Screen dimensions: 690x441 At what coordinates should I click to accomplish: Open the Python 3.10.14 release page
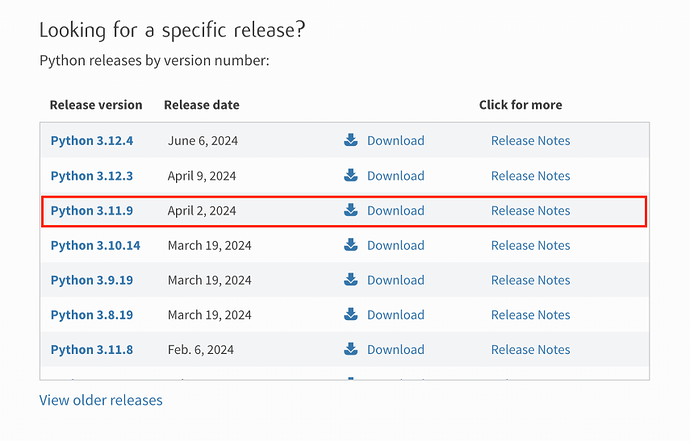95,246
